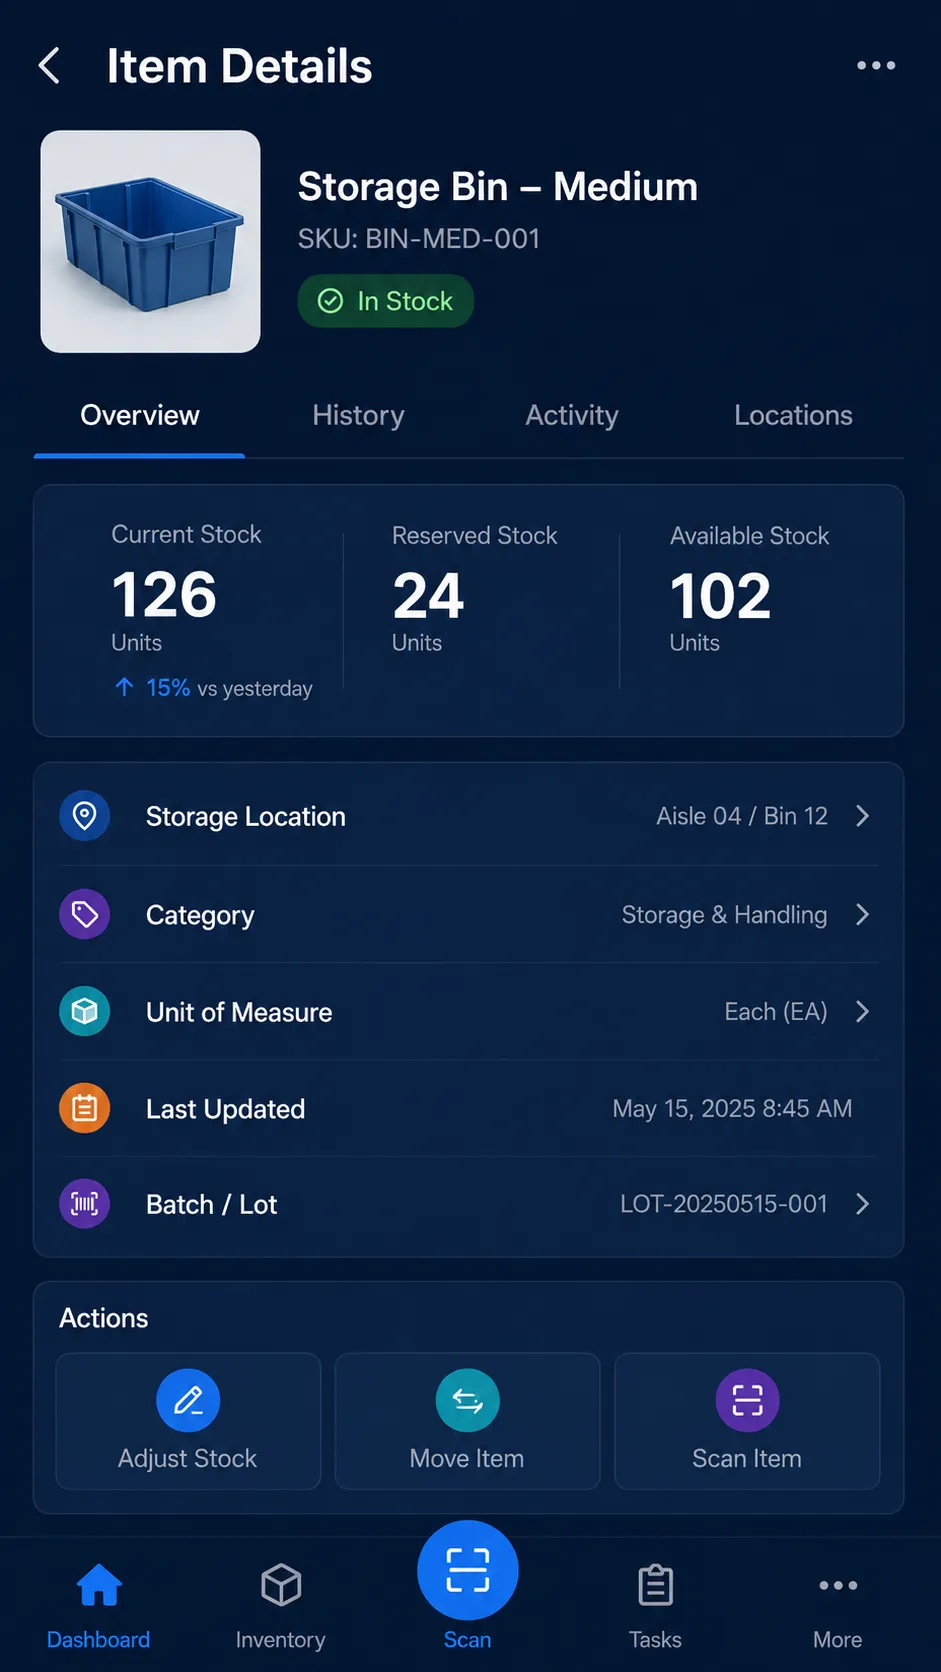Switch to the Activity tab

[x=572, y=415]
